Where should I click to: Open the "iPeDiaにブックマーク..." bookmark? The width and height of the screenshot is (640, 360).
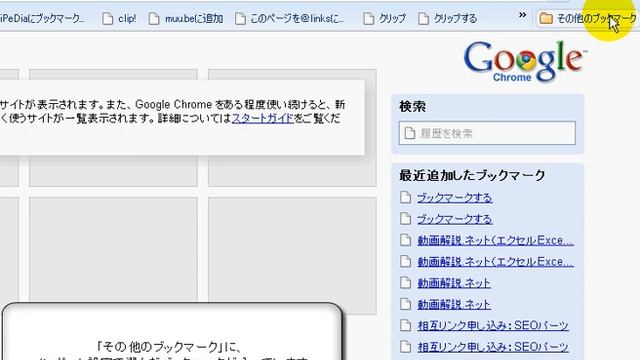pyautogui.click(x=42, y=18)
